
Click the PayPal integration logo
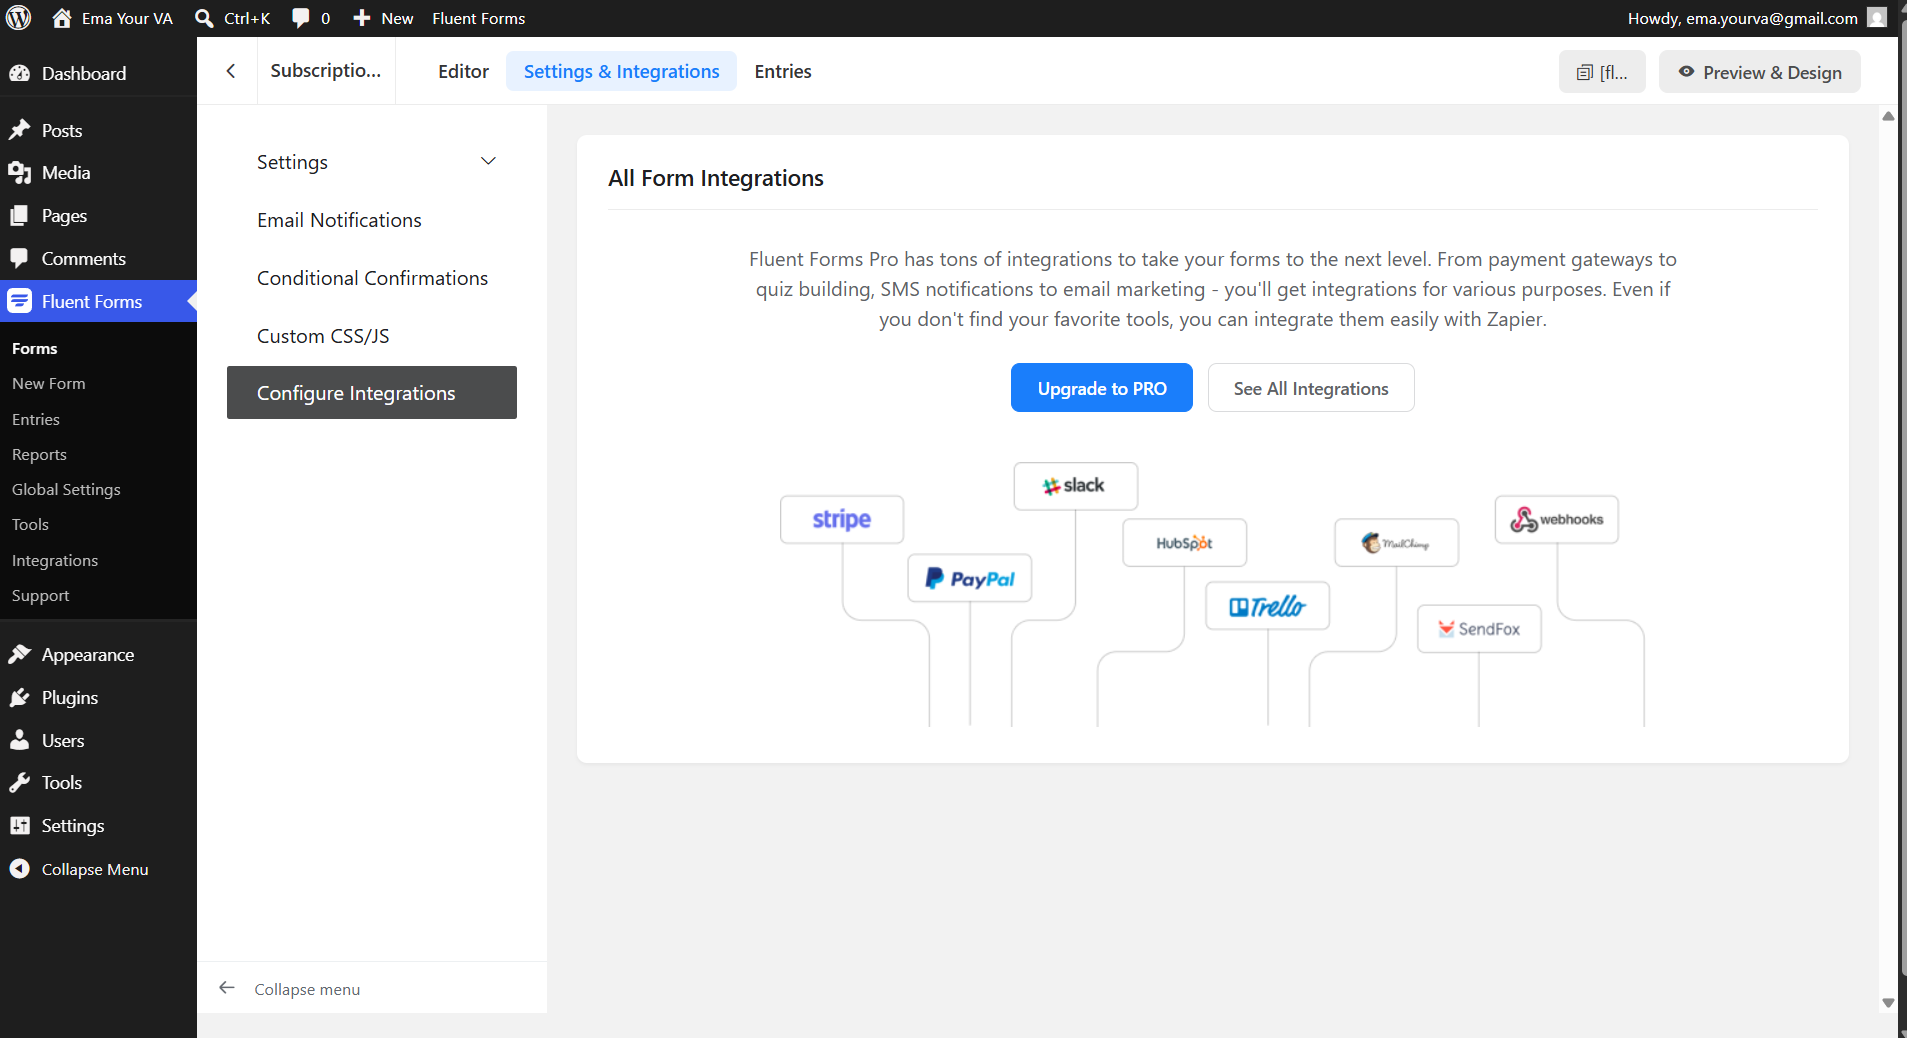(970, 578)
